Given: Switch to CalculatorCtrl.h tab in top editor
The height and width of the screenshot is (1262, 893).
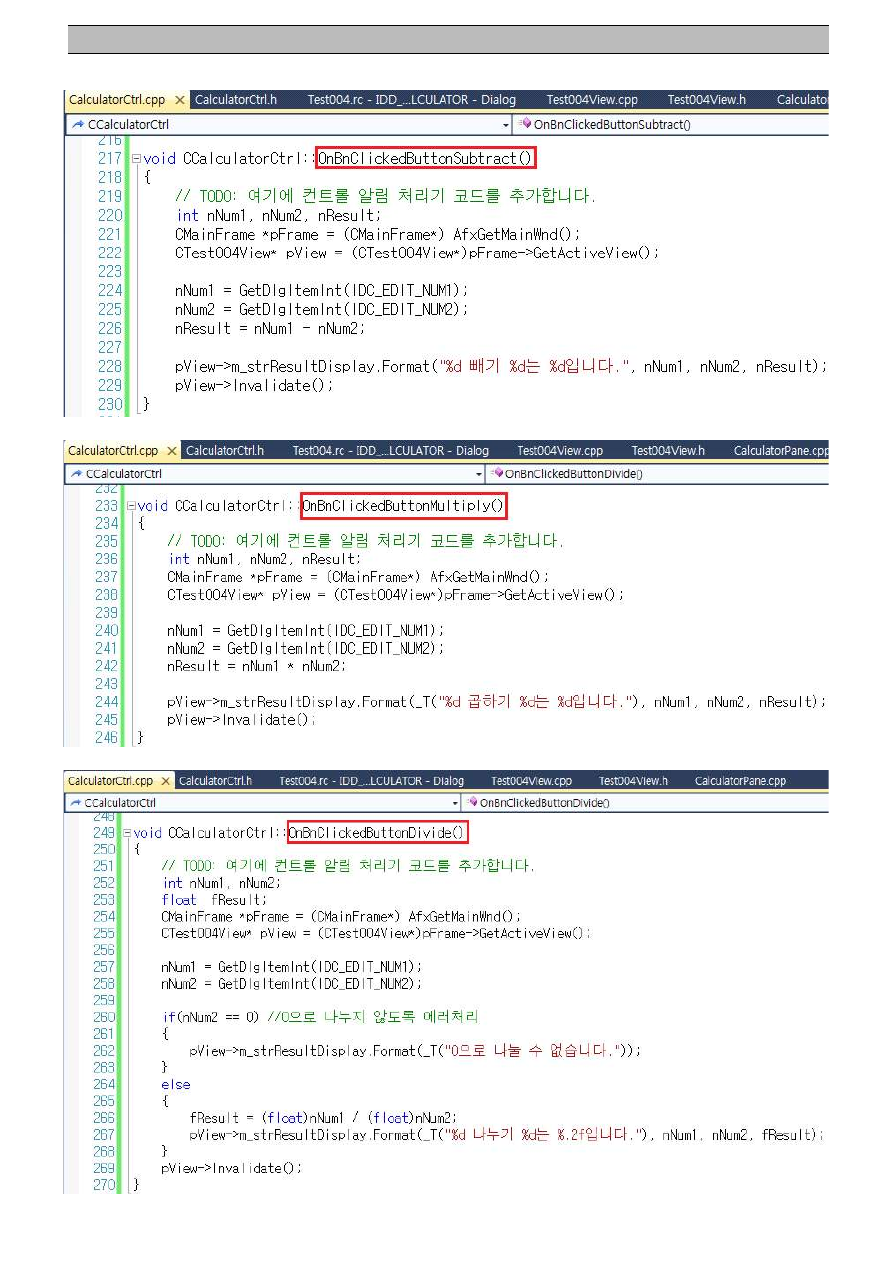Looking at the screenshot, I should pyautogui.click(x=235, y=100).
